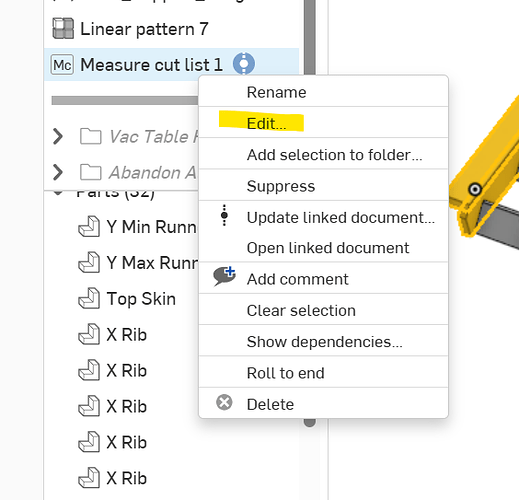This screenshot has width=519, height=500.
Task: Click the Add comment speech bubble icon
Action: pyautogui.click(x=225, y=276)
